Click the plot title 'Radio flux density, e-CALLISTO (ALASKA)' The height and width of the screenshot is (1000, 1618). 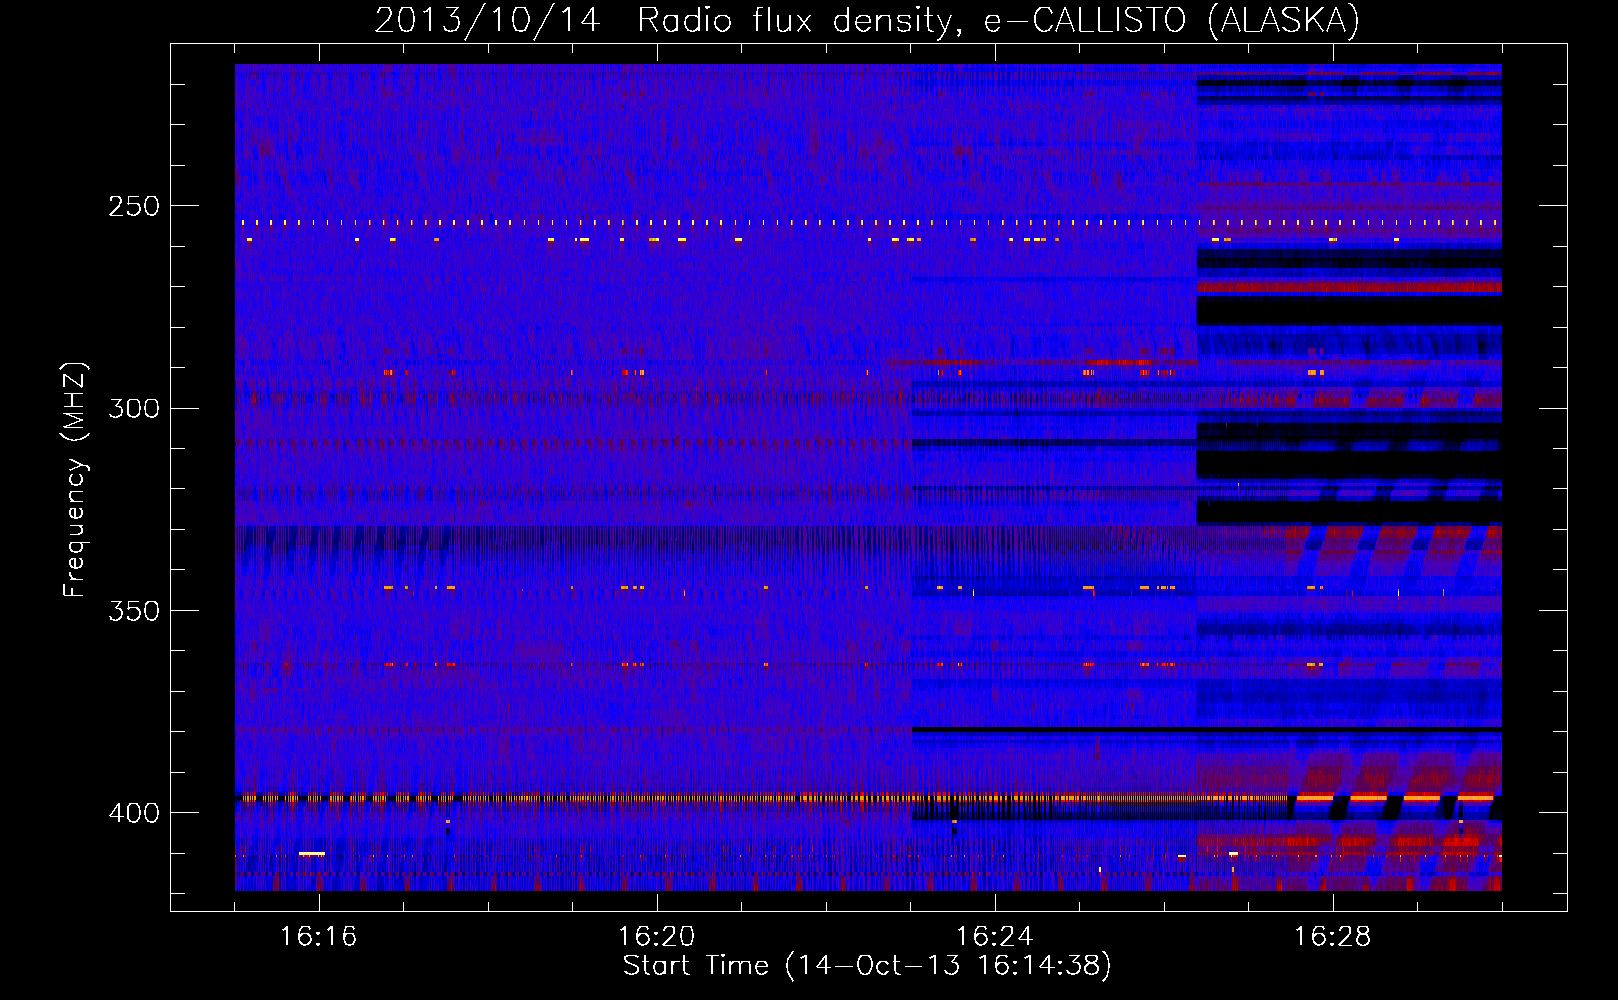click(x=998, y=20)
